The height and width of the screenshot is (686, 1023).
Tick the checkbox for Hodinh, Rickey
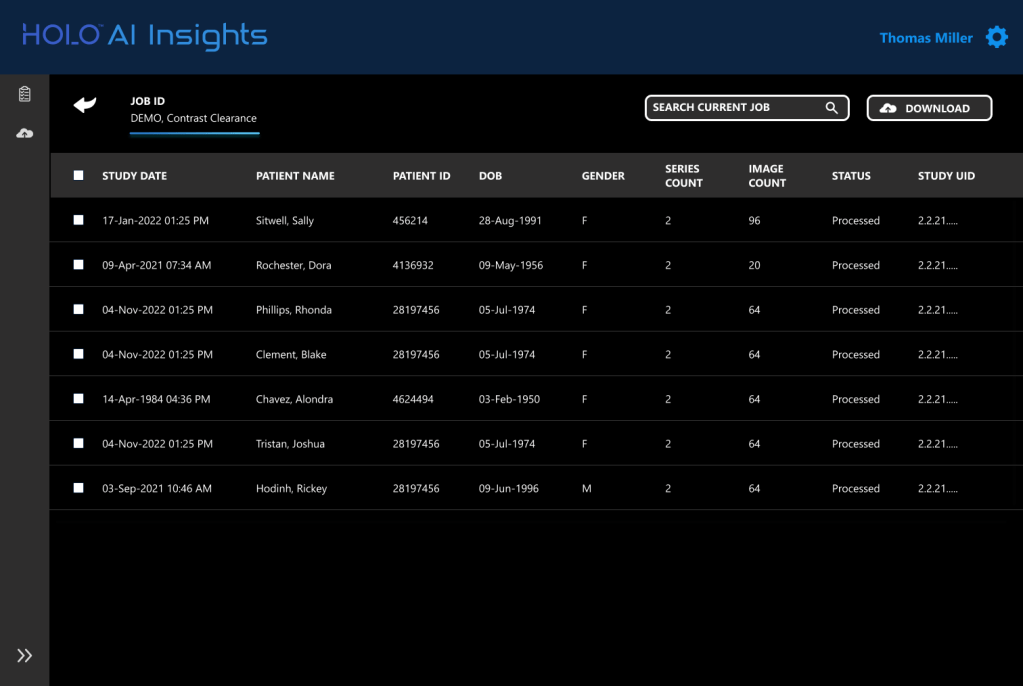79,488
